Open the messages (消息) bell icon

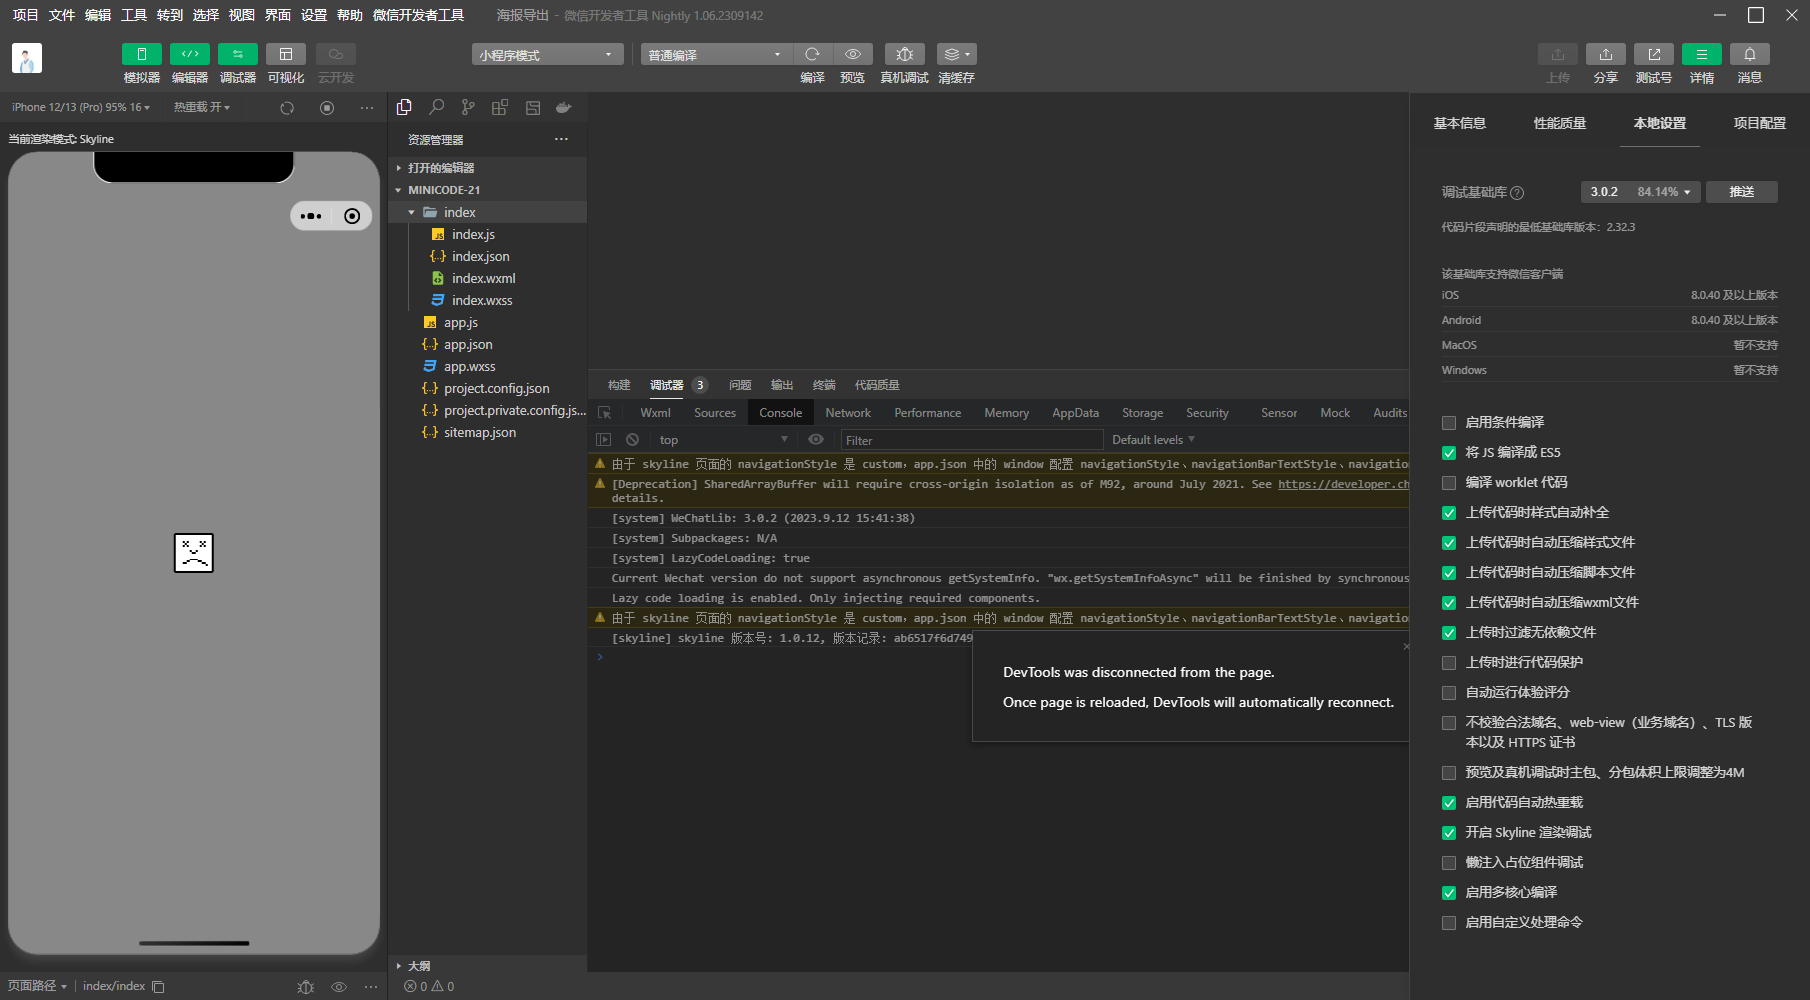[x=1750, y=54]
